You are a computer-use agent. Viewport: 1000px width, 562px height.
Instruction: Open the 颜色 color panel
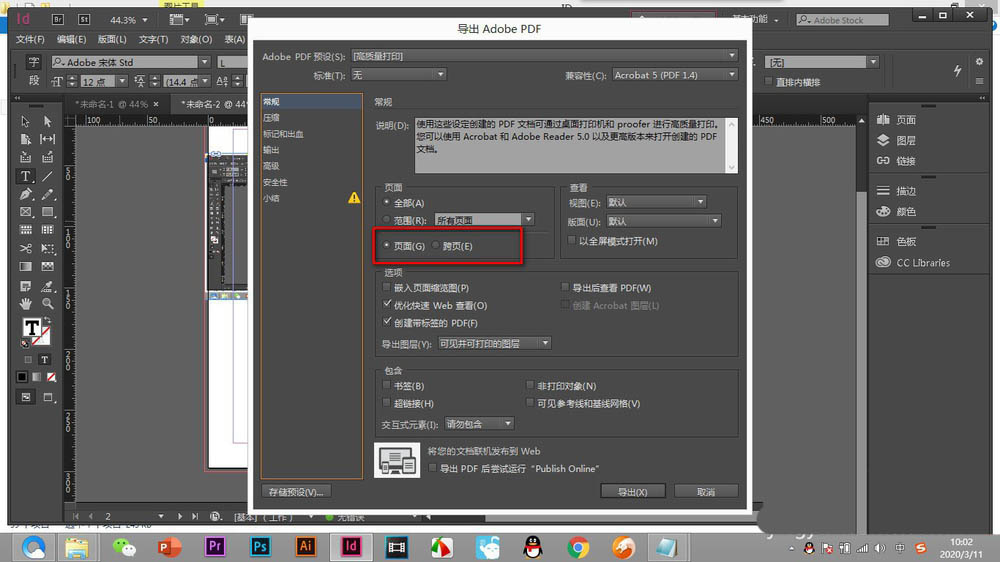coord(897,211)
